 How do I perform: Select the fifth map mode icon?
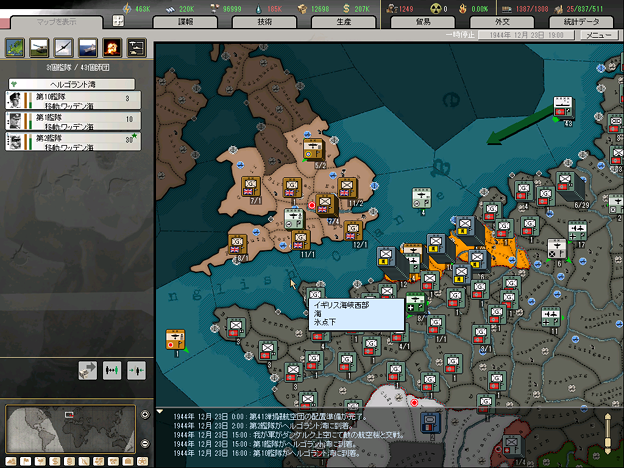[x=69, y=461]
